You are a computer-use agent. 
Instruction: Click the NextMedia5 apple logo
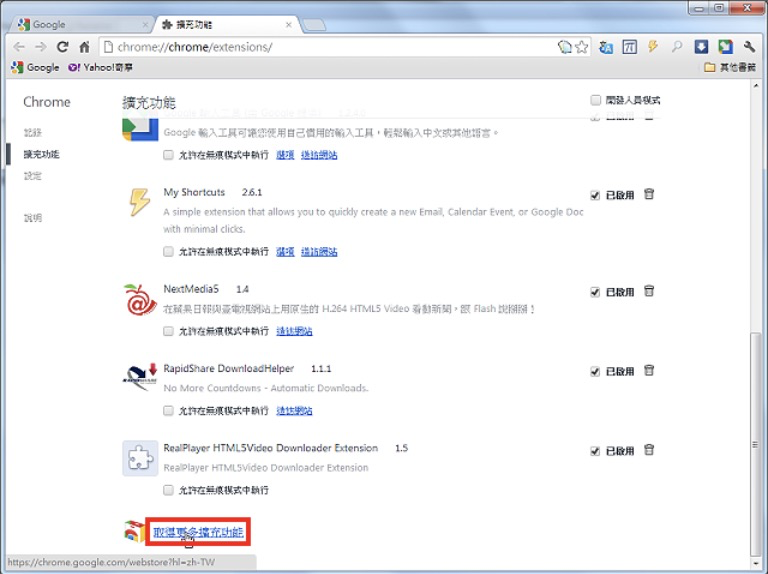click(140, 299)
